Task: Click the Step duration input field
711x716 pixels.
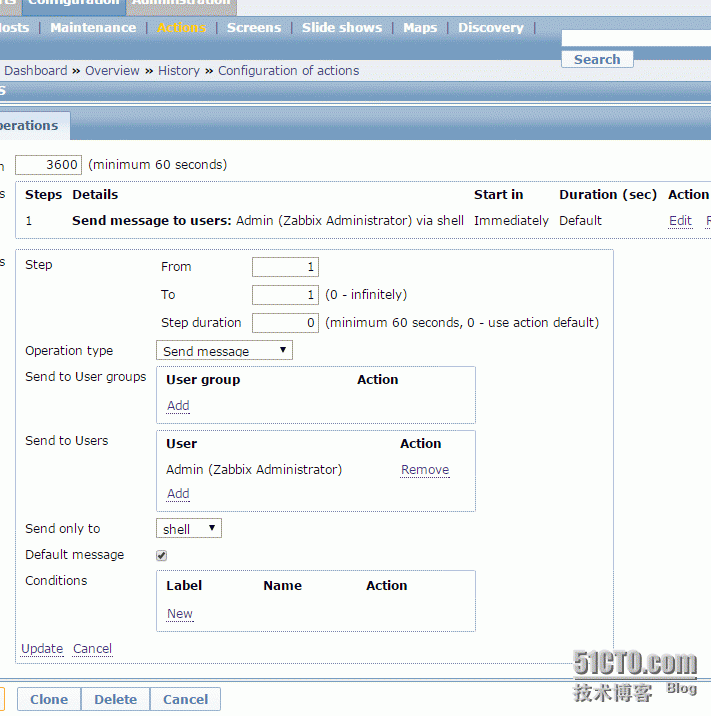Action: 285,323
